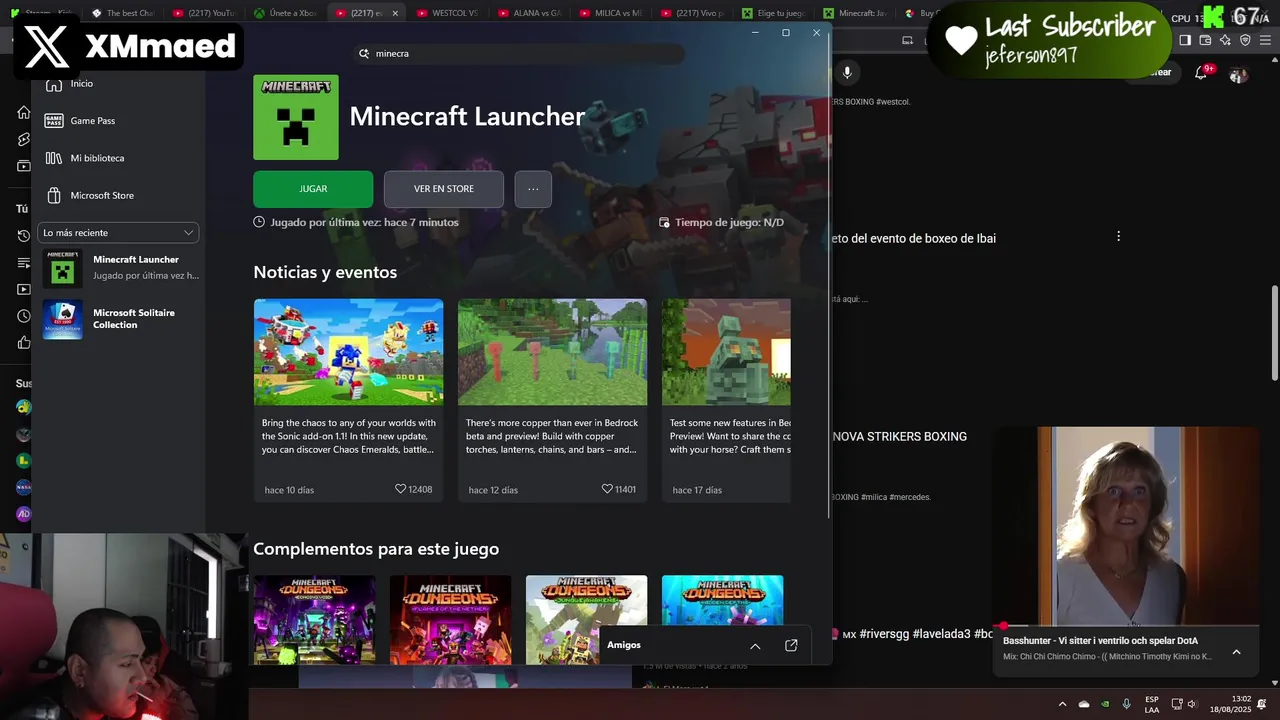Screen dimensions: 1280x720
Task: Focus the Xbox app search field containing minecra
Action: (x=520, y=53)
